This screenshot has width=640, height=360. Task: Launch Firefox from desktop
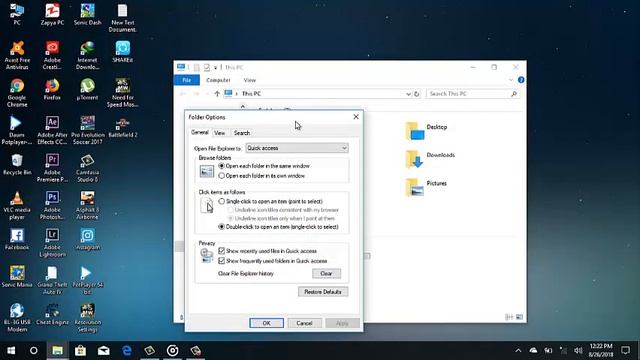coord(52,90)
